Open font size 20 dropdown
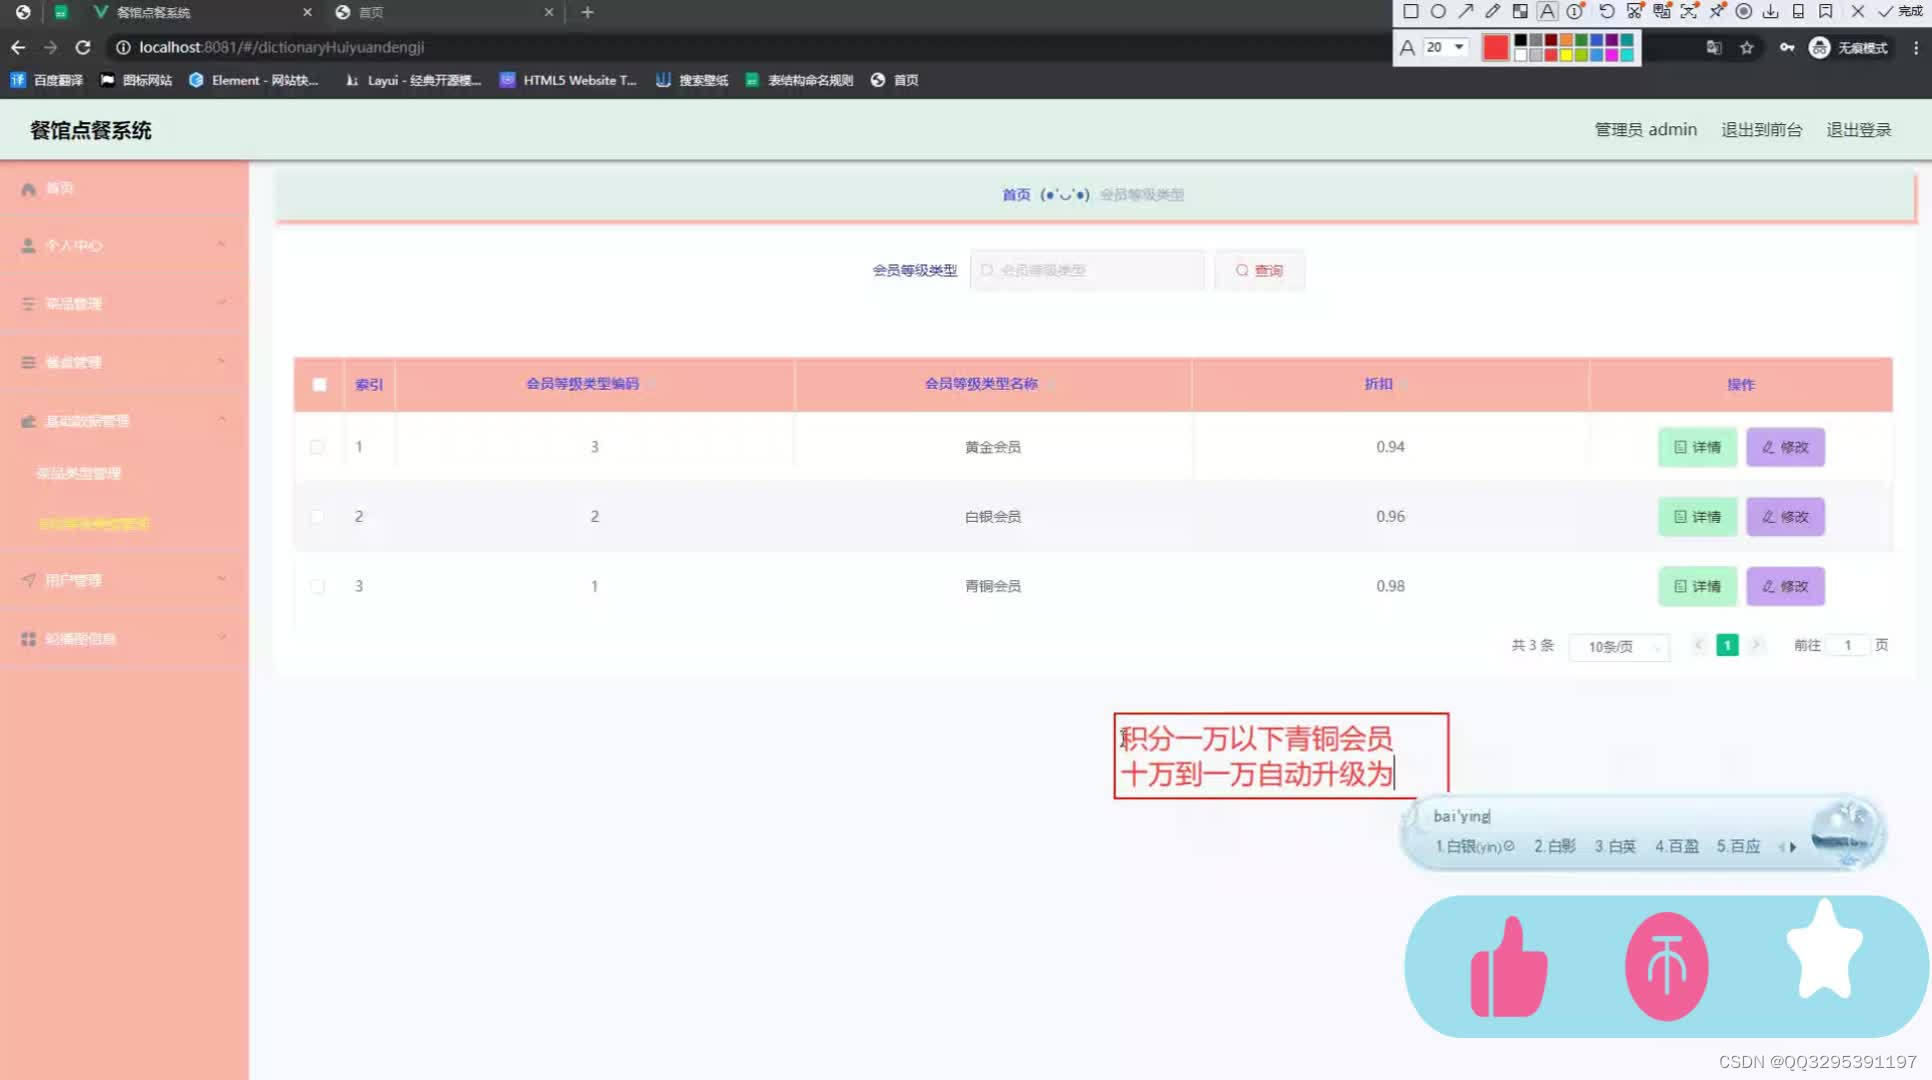The image size is (1932, 1080). [x=1446, y=47]
